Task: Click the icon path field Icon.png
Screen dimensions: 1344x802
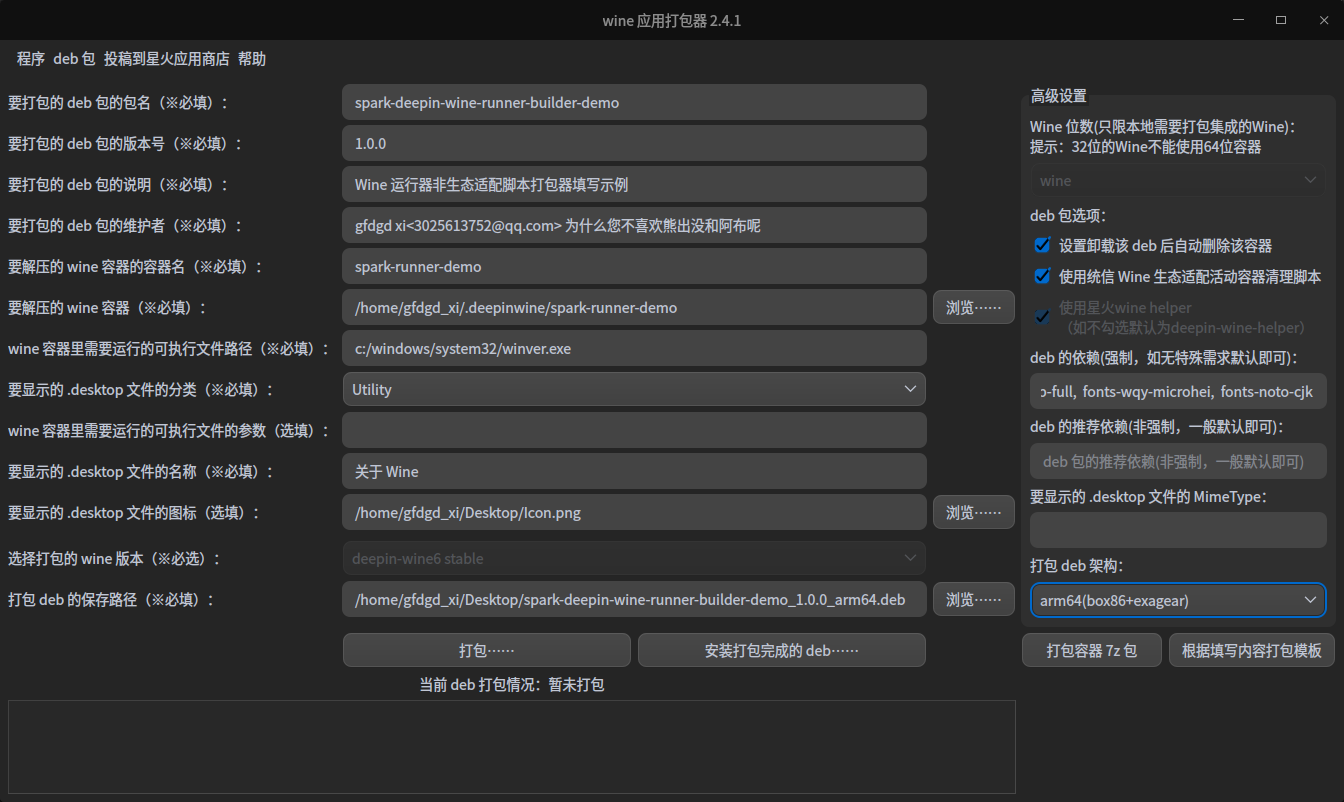Action: (634, 512)
